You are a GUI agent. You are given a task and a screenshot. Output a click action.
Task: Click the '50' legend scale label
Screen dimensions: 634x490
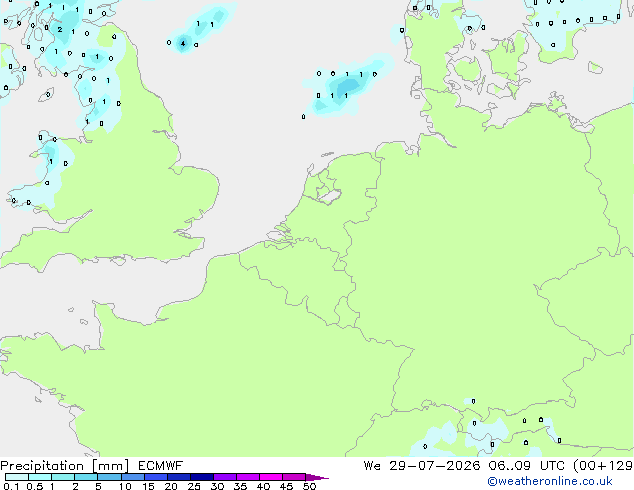click(x=309, y=486)
